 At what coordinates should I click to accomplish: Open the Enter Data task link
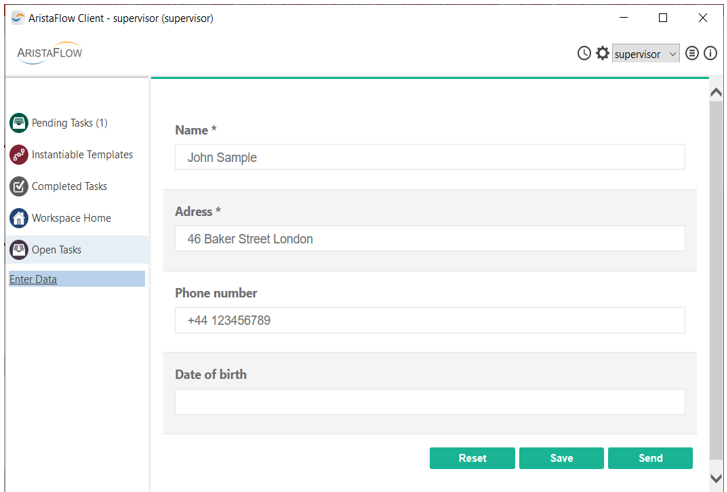(33, 279)
